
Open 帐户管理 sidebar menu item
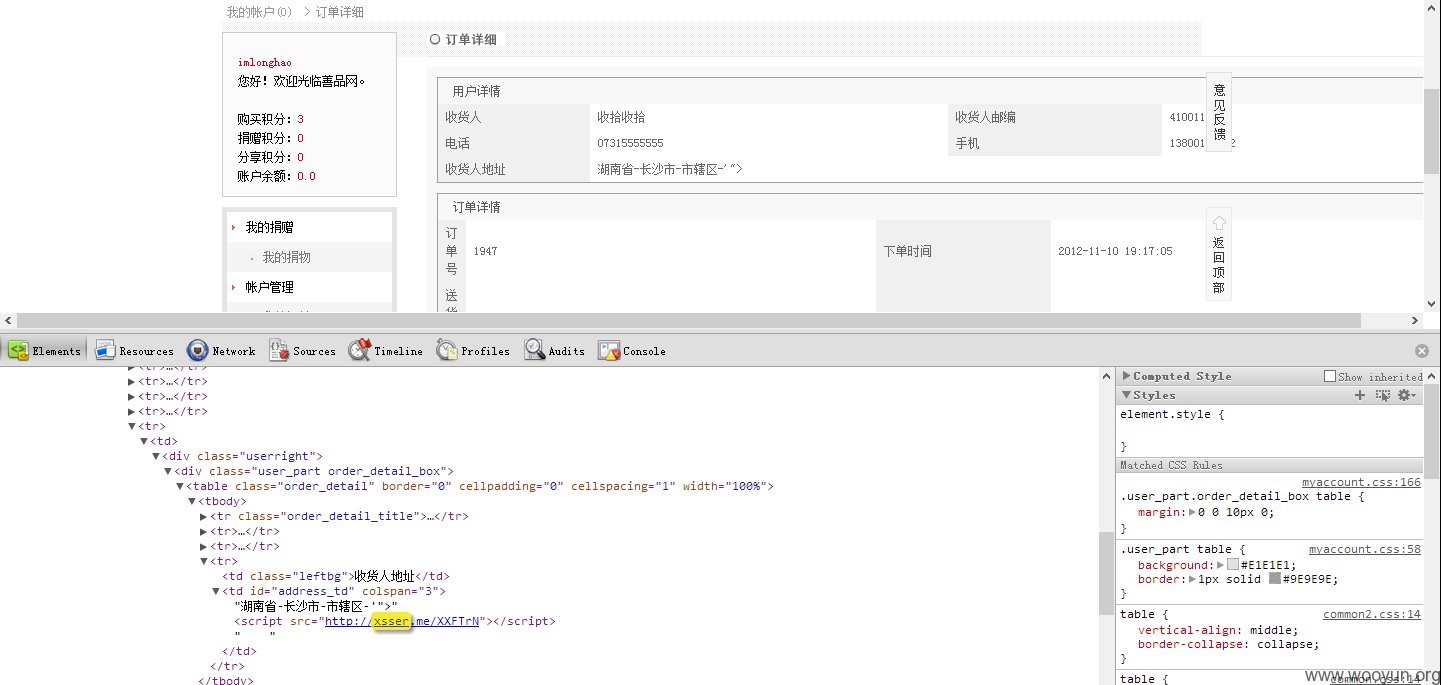point(269,287)
